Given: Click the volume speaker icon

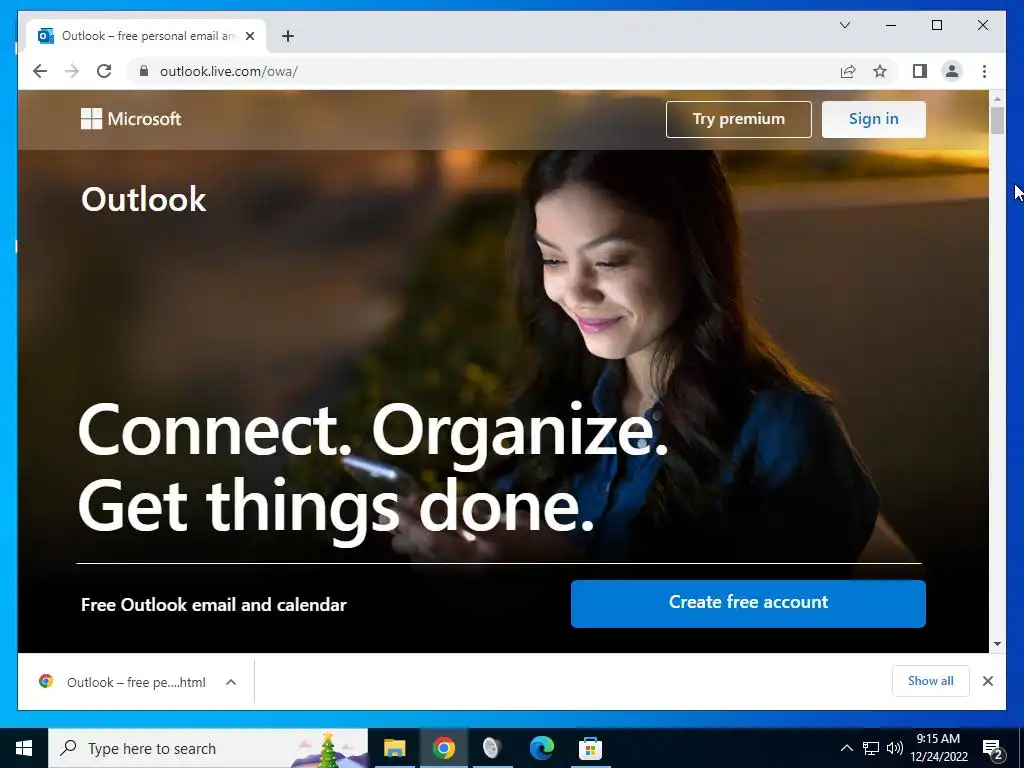Looking at the screenshot, I should [x=895, y=748].
